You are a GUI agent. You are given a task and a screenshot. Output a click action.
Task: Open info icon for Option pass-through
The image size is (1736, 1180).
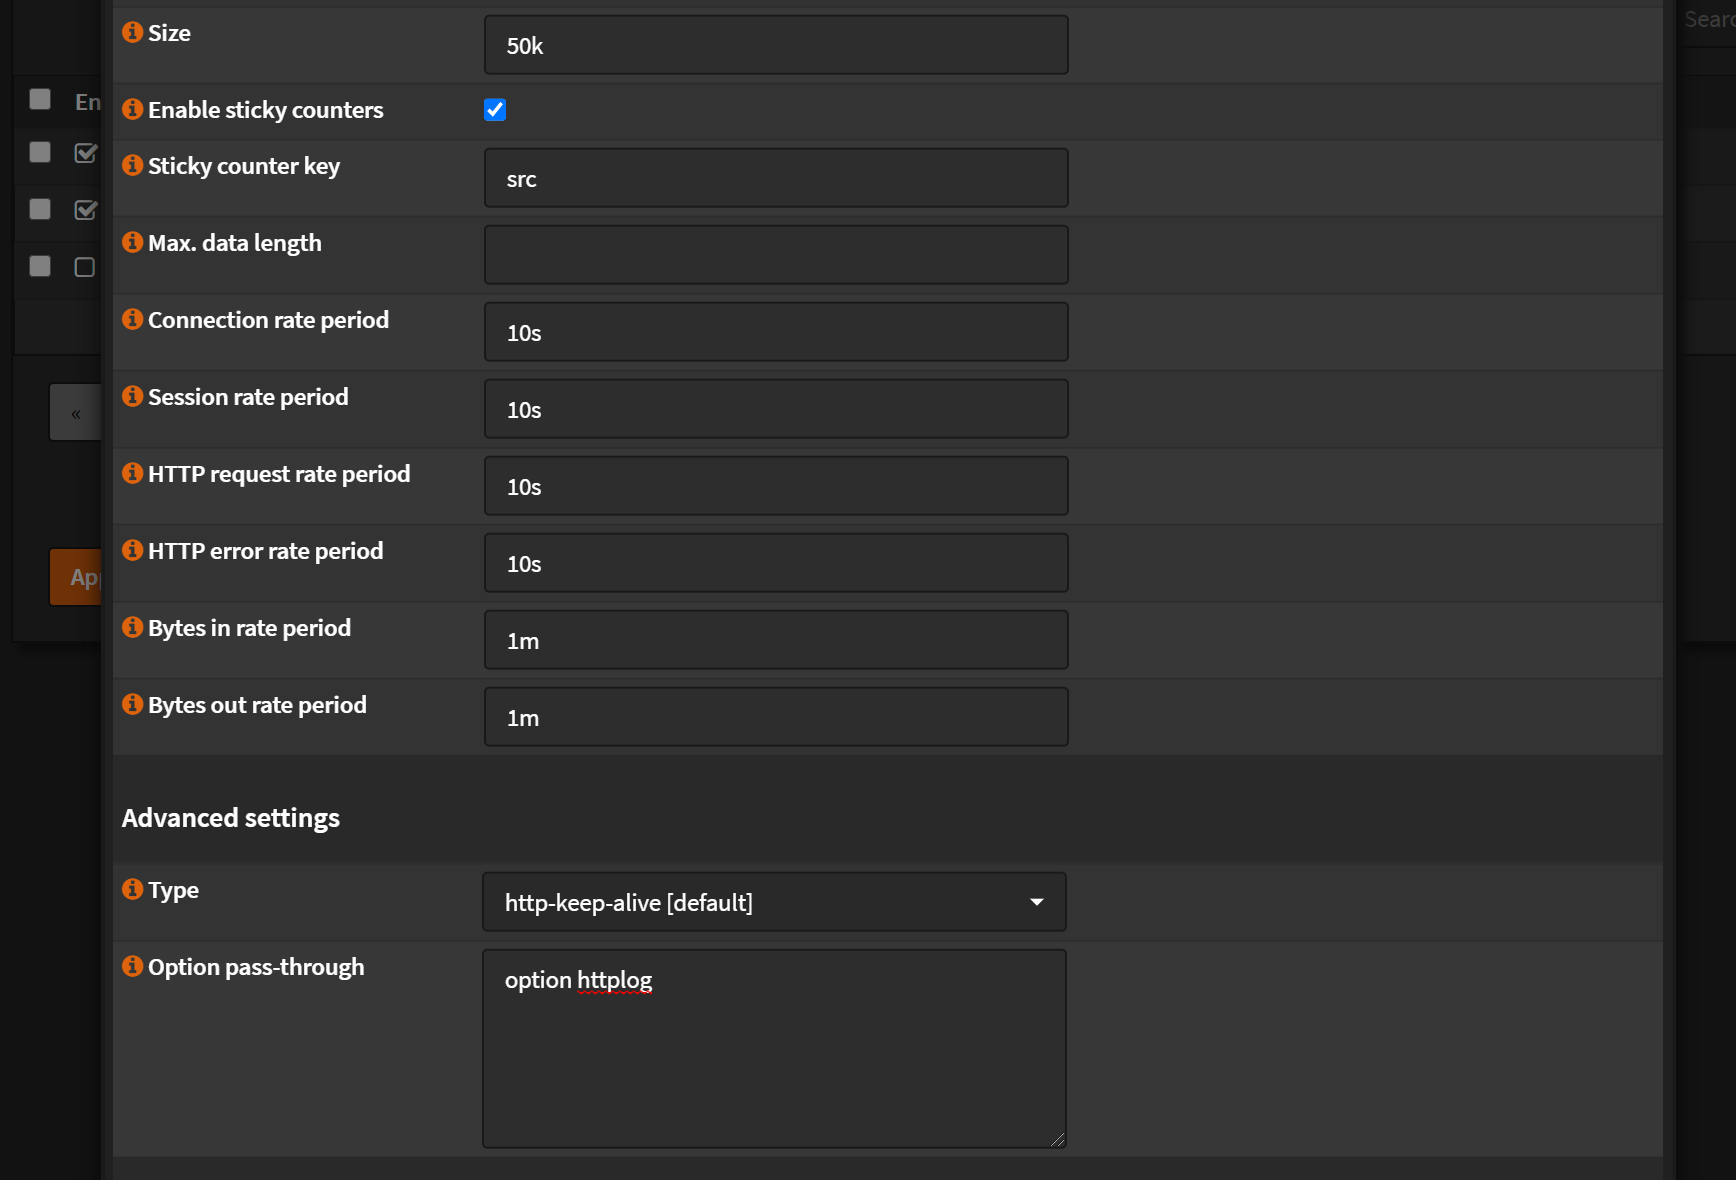(132, 966)
